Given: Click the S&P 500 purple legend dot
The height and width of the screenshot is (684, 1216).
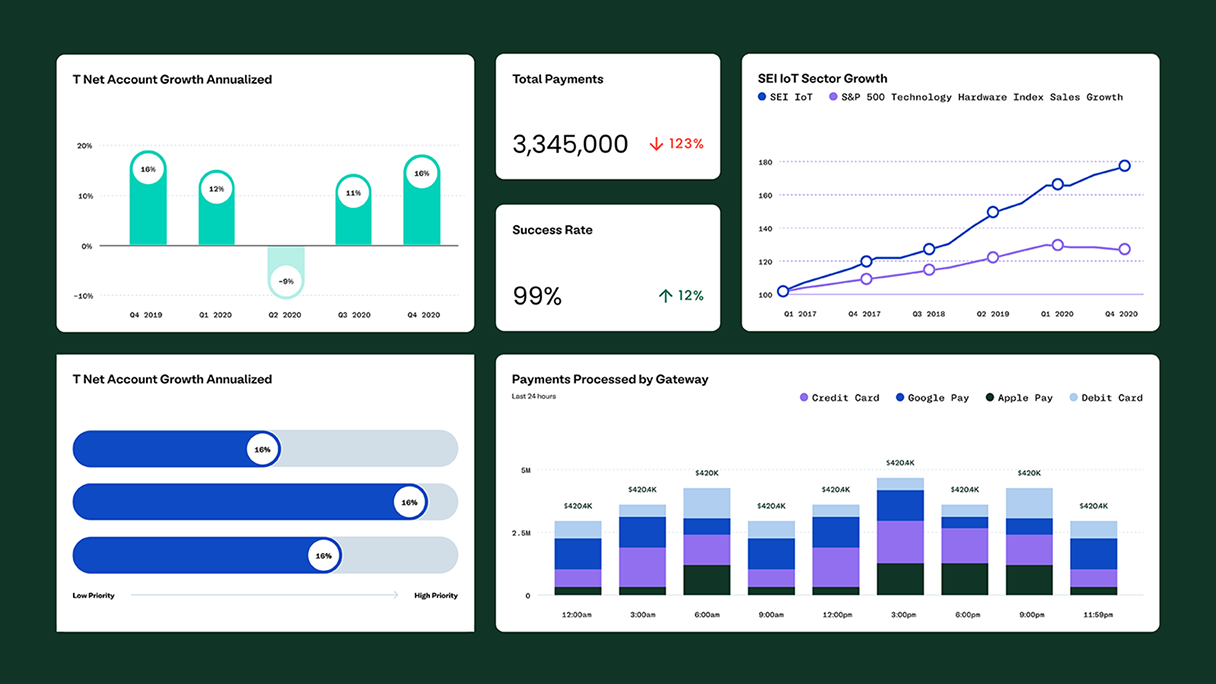Looking at the screenshot, I should [833, 97].
